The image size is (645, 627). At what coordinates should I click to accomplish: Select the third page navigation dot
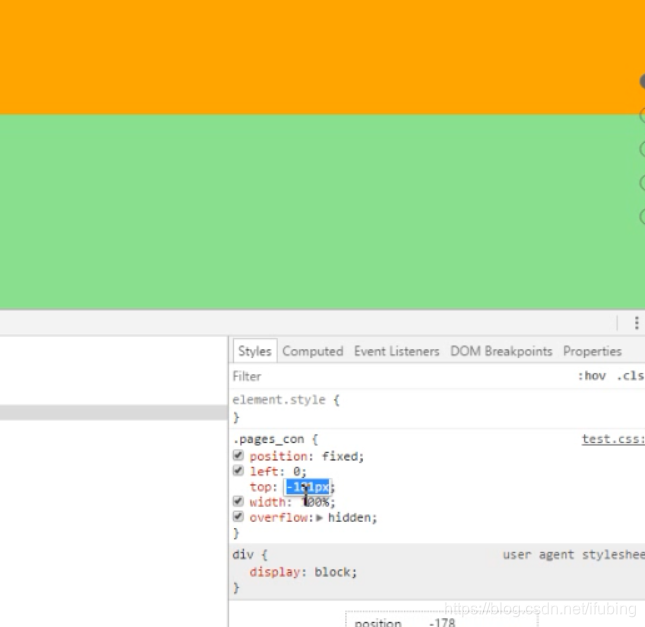[x=643, y=149]
